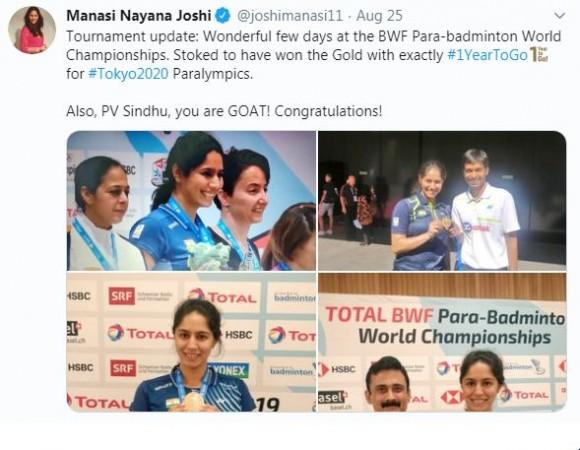Open the Manasi Nayana Joshi display name
The width and height of the screenshot is (580, 450).
tap(139, 16)
